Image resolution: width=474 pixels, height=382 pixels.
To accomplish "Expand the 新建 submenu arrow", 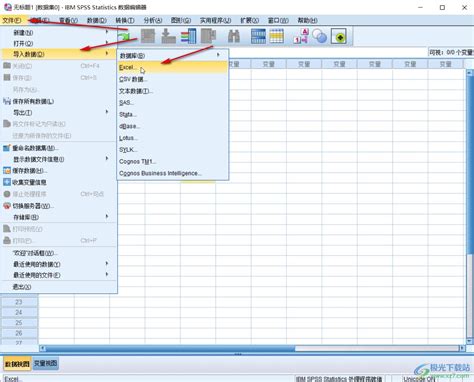I will [107, 32].
